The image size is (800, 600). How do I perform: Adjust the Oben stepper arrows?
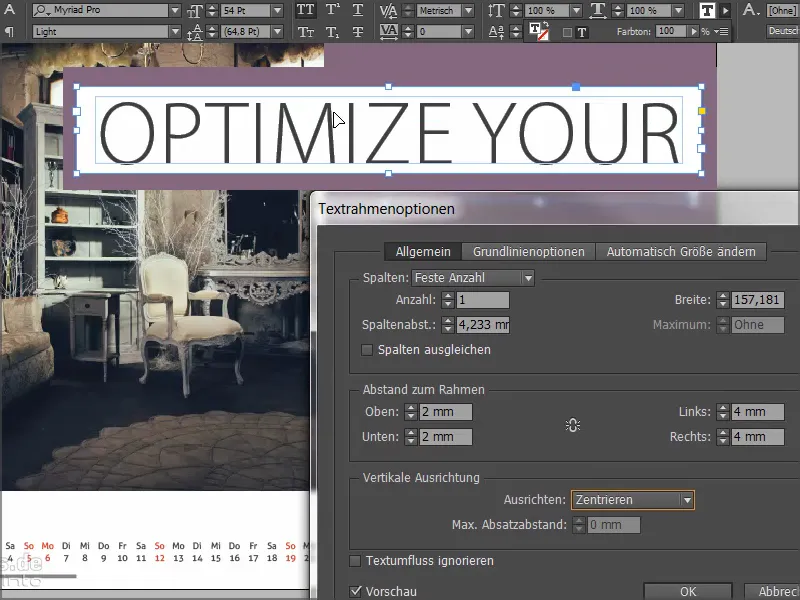pyautogui.click(x=411, y=412)
